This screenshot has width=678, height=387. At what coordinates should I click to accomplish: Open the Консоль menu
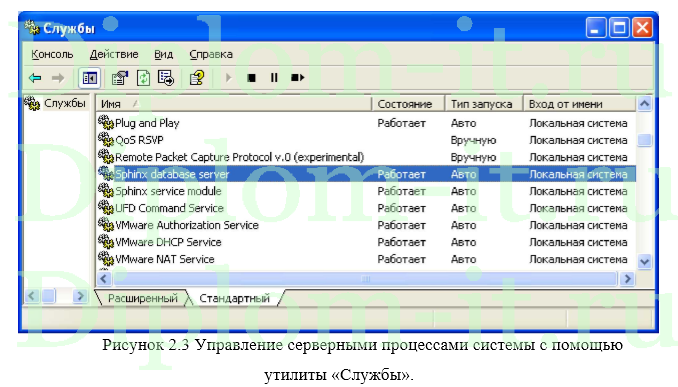point(52,54)
